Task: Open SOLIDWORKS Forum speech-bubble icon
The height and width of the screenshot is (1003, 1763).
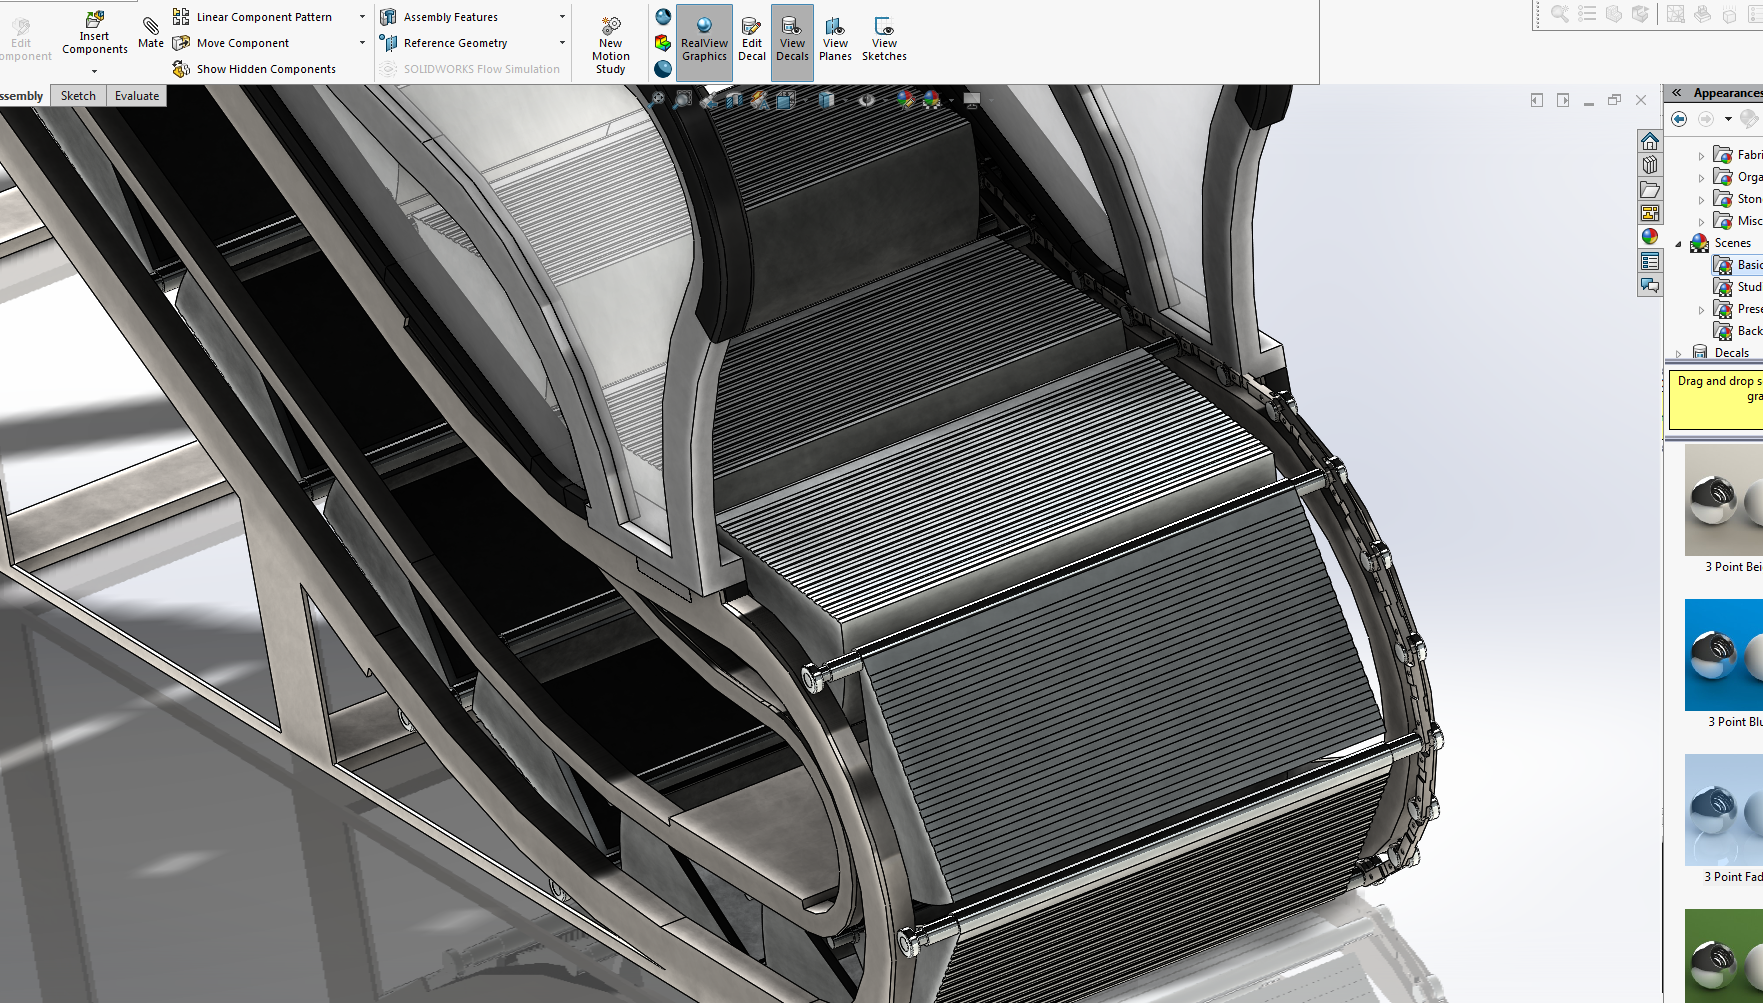Action: tap(1650, 285)
